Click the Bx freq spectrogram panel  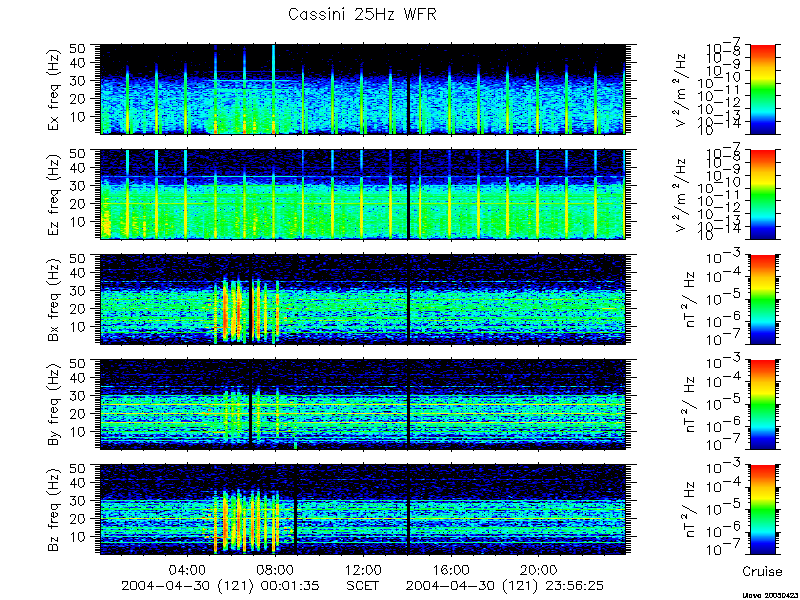(363, 299)
